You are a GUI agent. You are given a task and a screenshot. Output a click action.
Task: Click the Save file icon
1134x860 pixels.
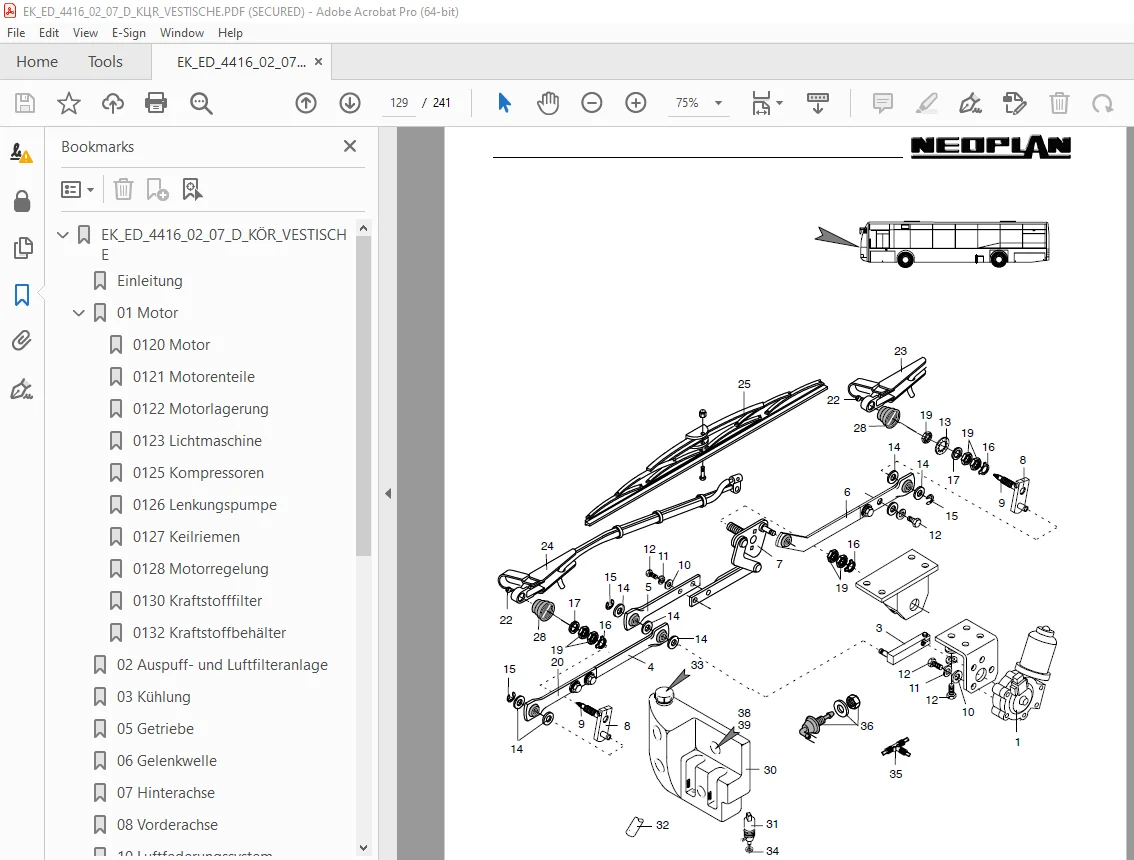coord(25,103)
